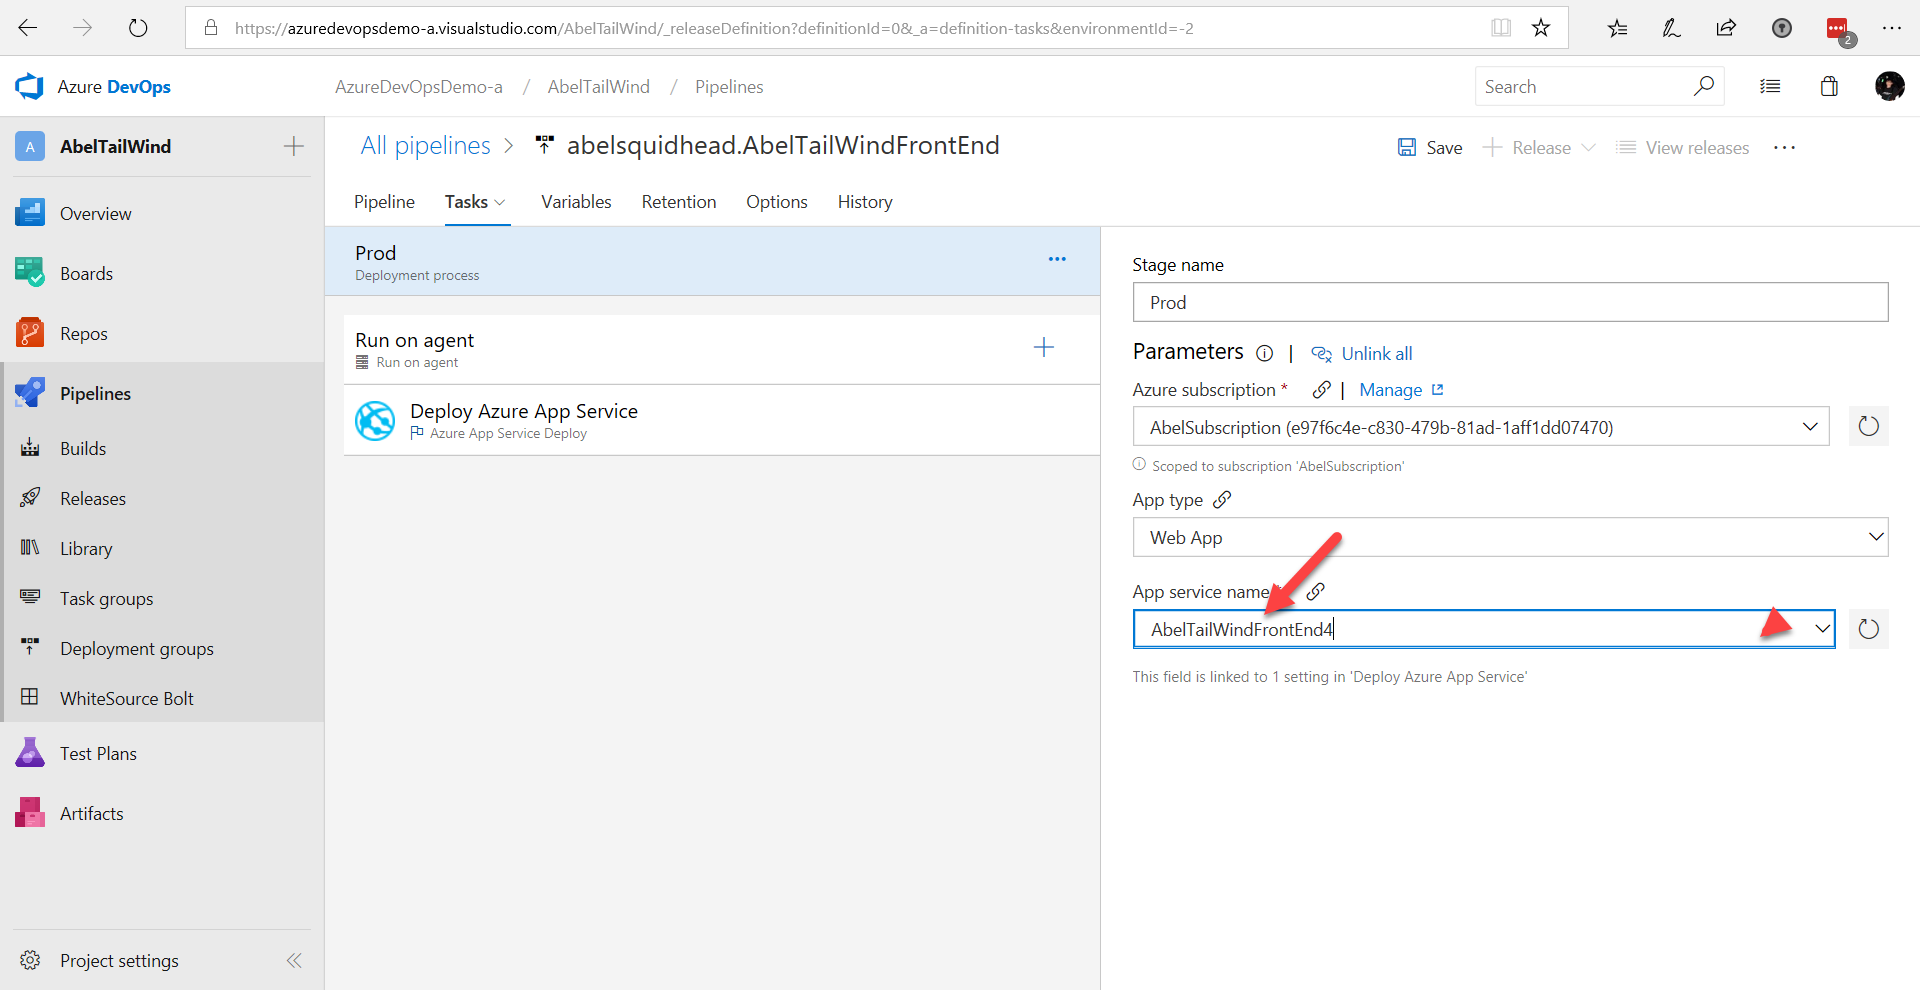Viewport: 1920px width, 990px height.
Task: Open favorites hub icon
Action: coord(1617,28)
